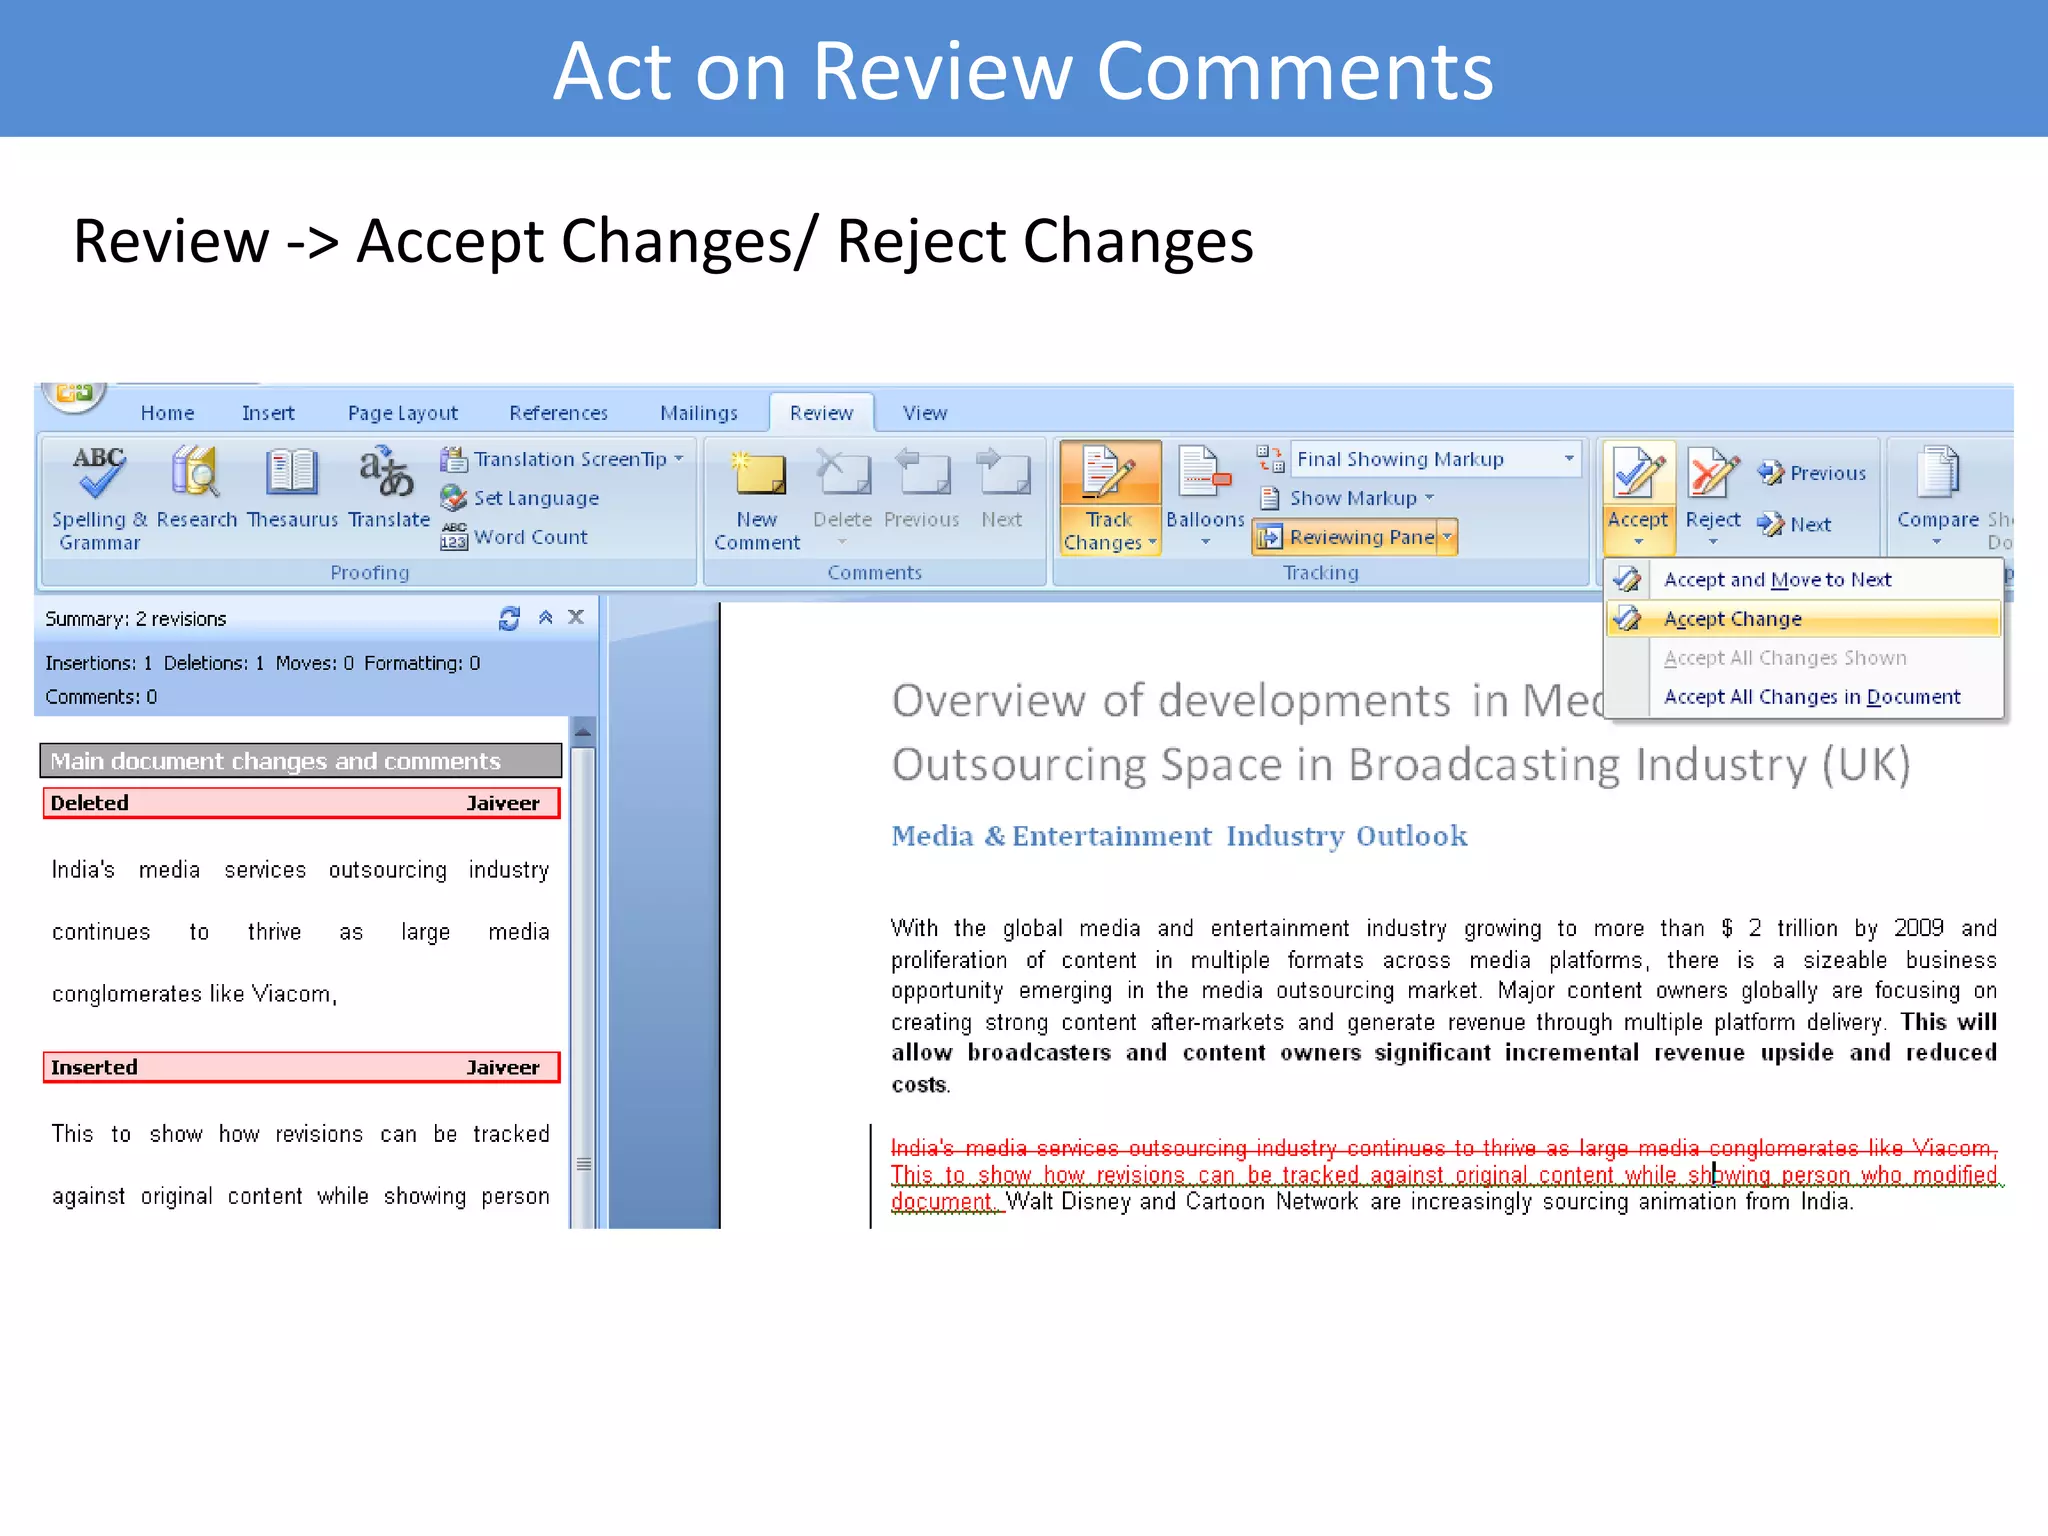This screenshot has height=1536, width=2048.
Task: Switch to the Page Layout tab
Action: (x=402, y=413)
